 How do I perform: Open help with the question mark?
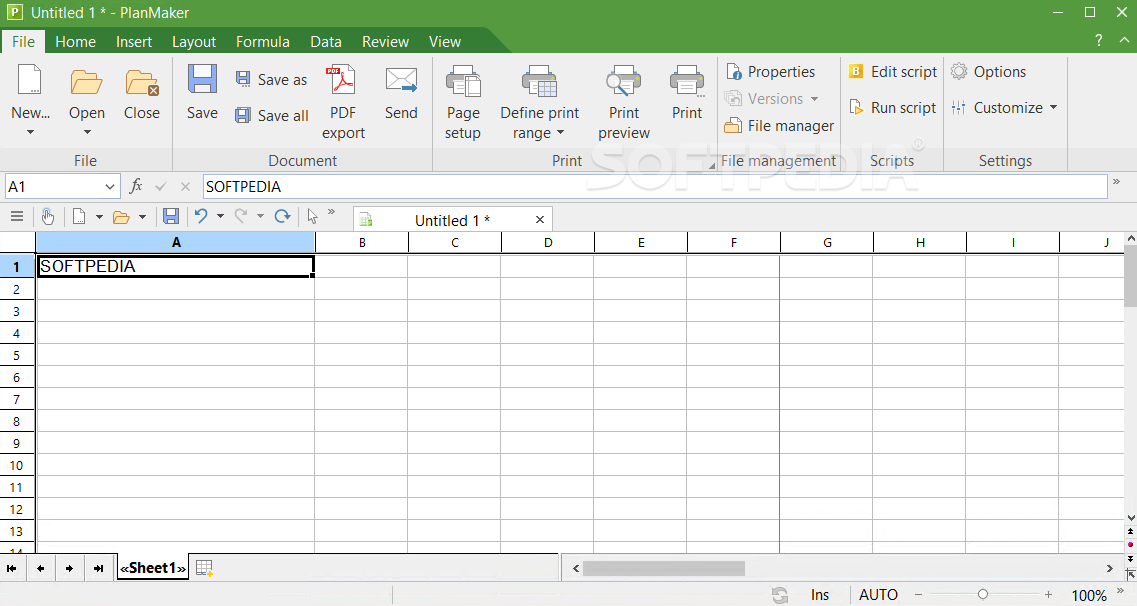tap(1099, 41)
